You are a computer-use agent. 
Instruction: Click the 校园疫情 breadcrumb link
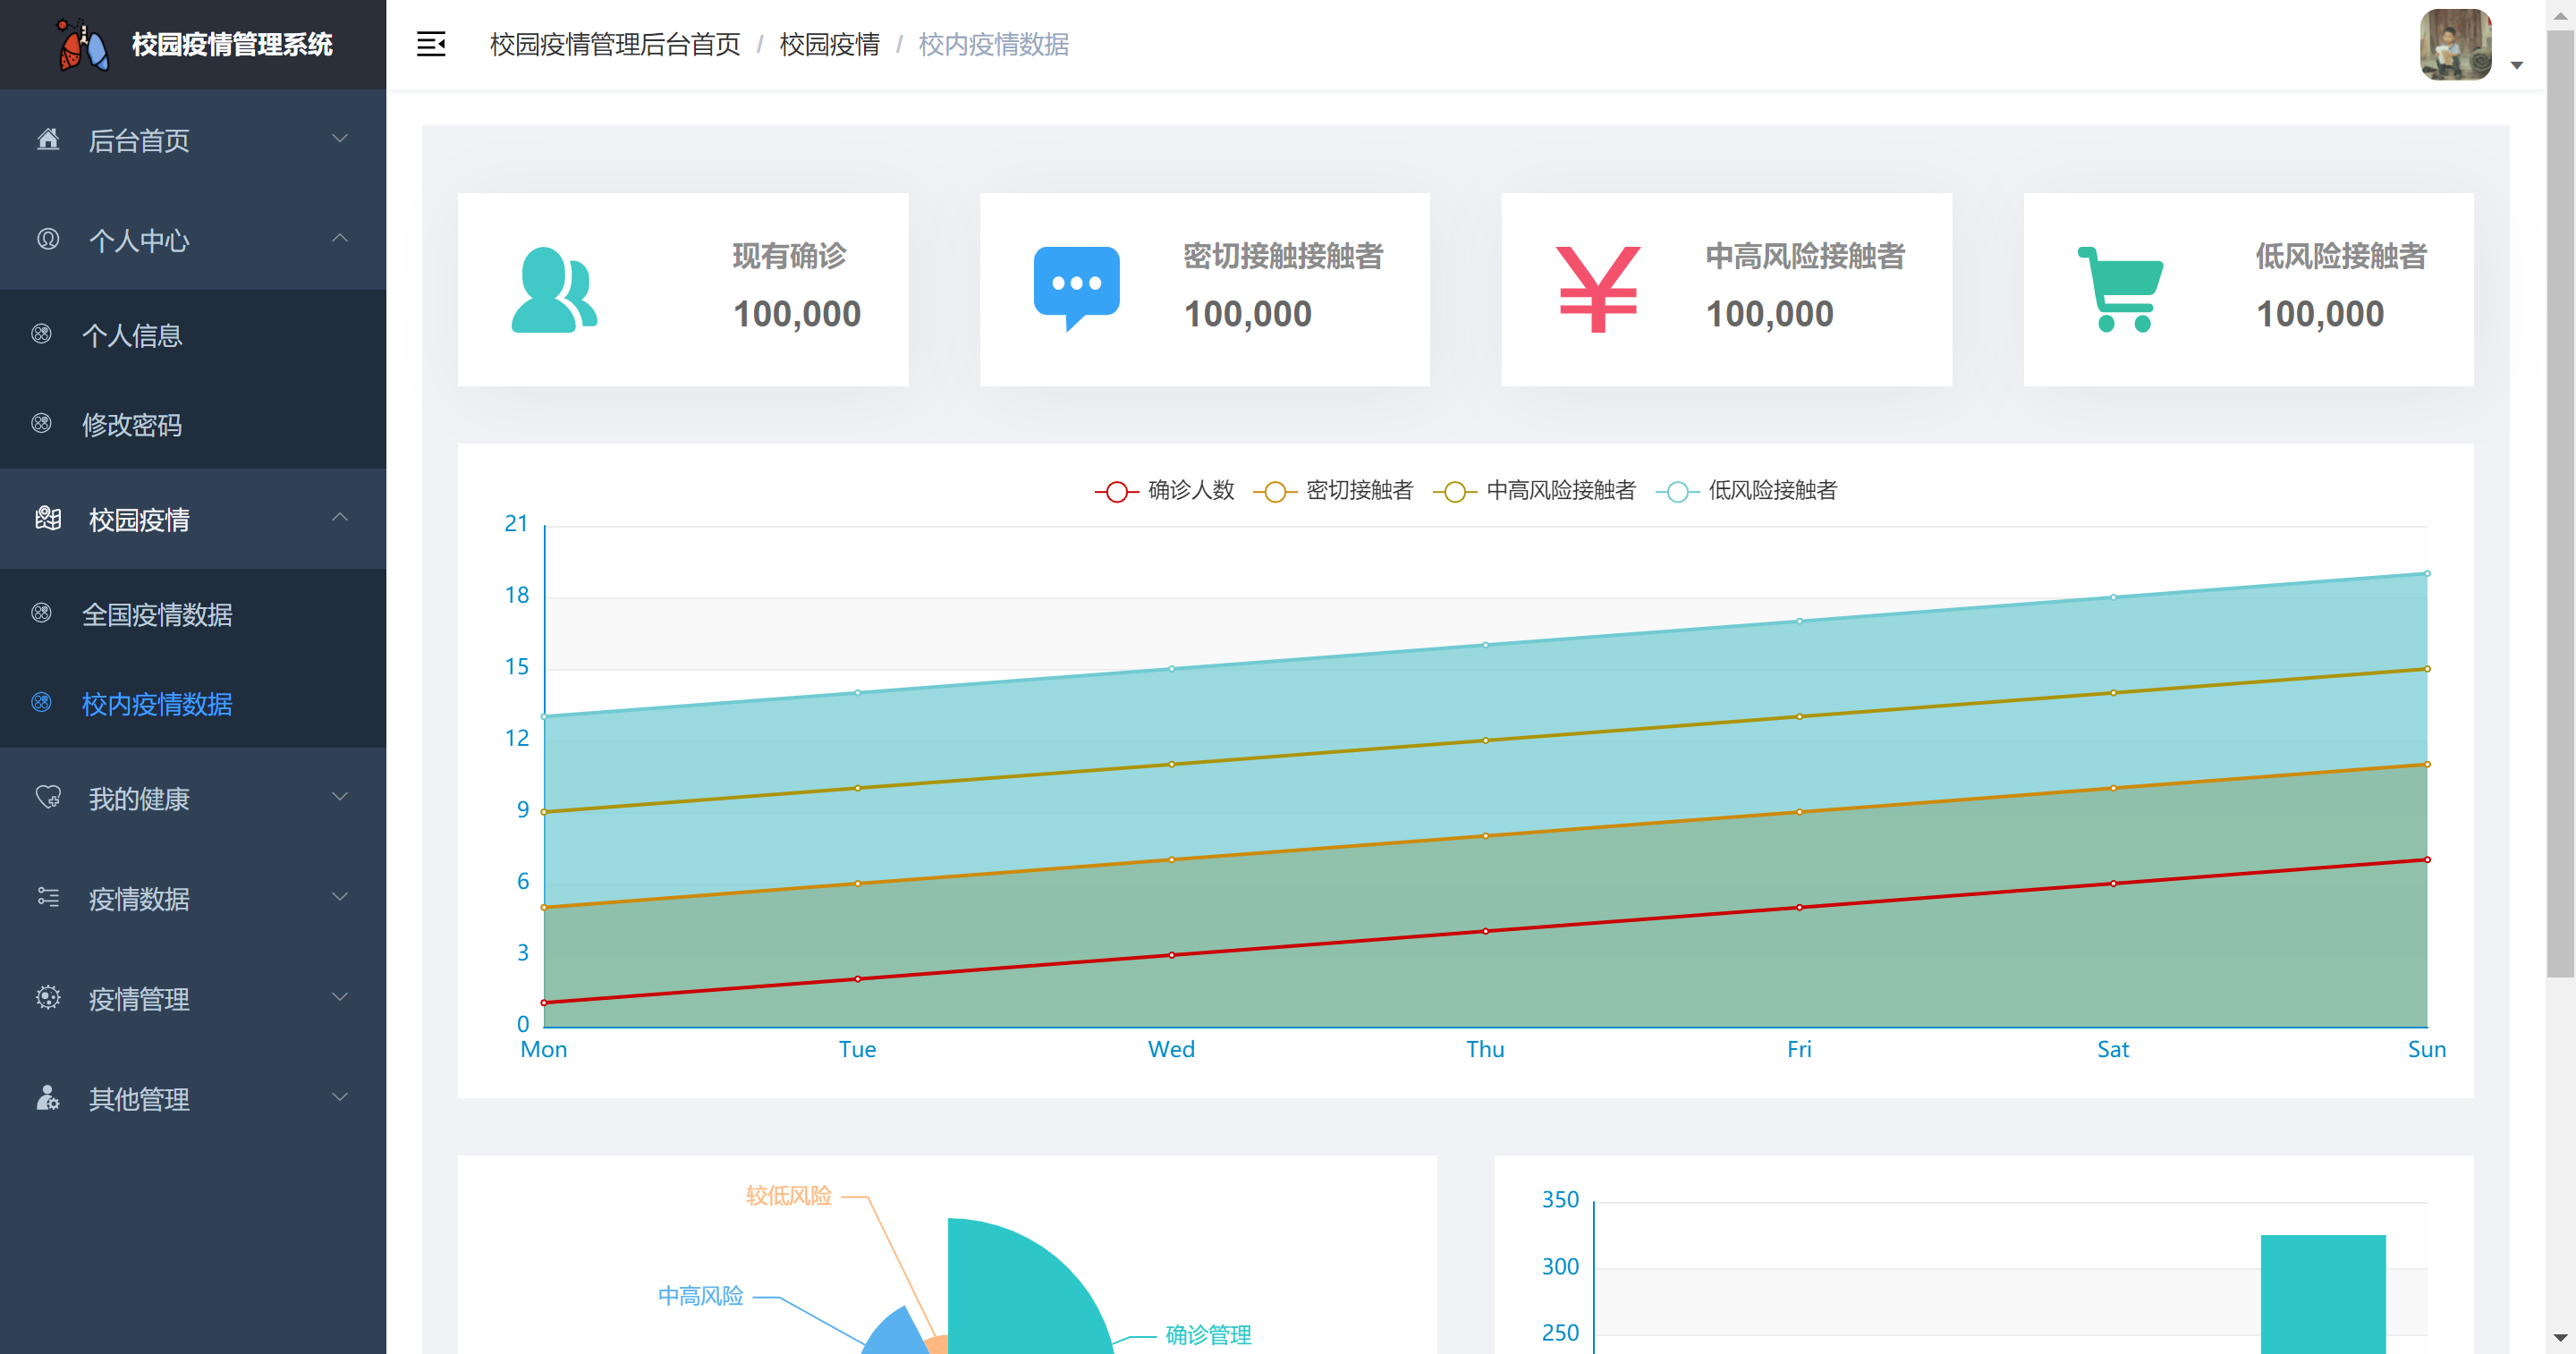[829, 44]
